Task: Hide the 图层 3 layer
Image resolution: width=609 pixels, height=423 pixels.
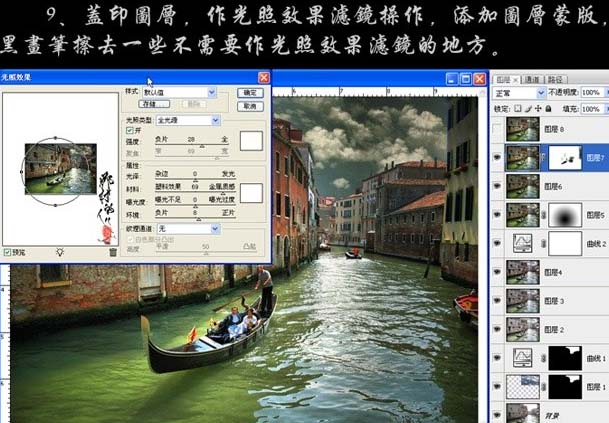Action: [497, 301]
